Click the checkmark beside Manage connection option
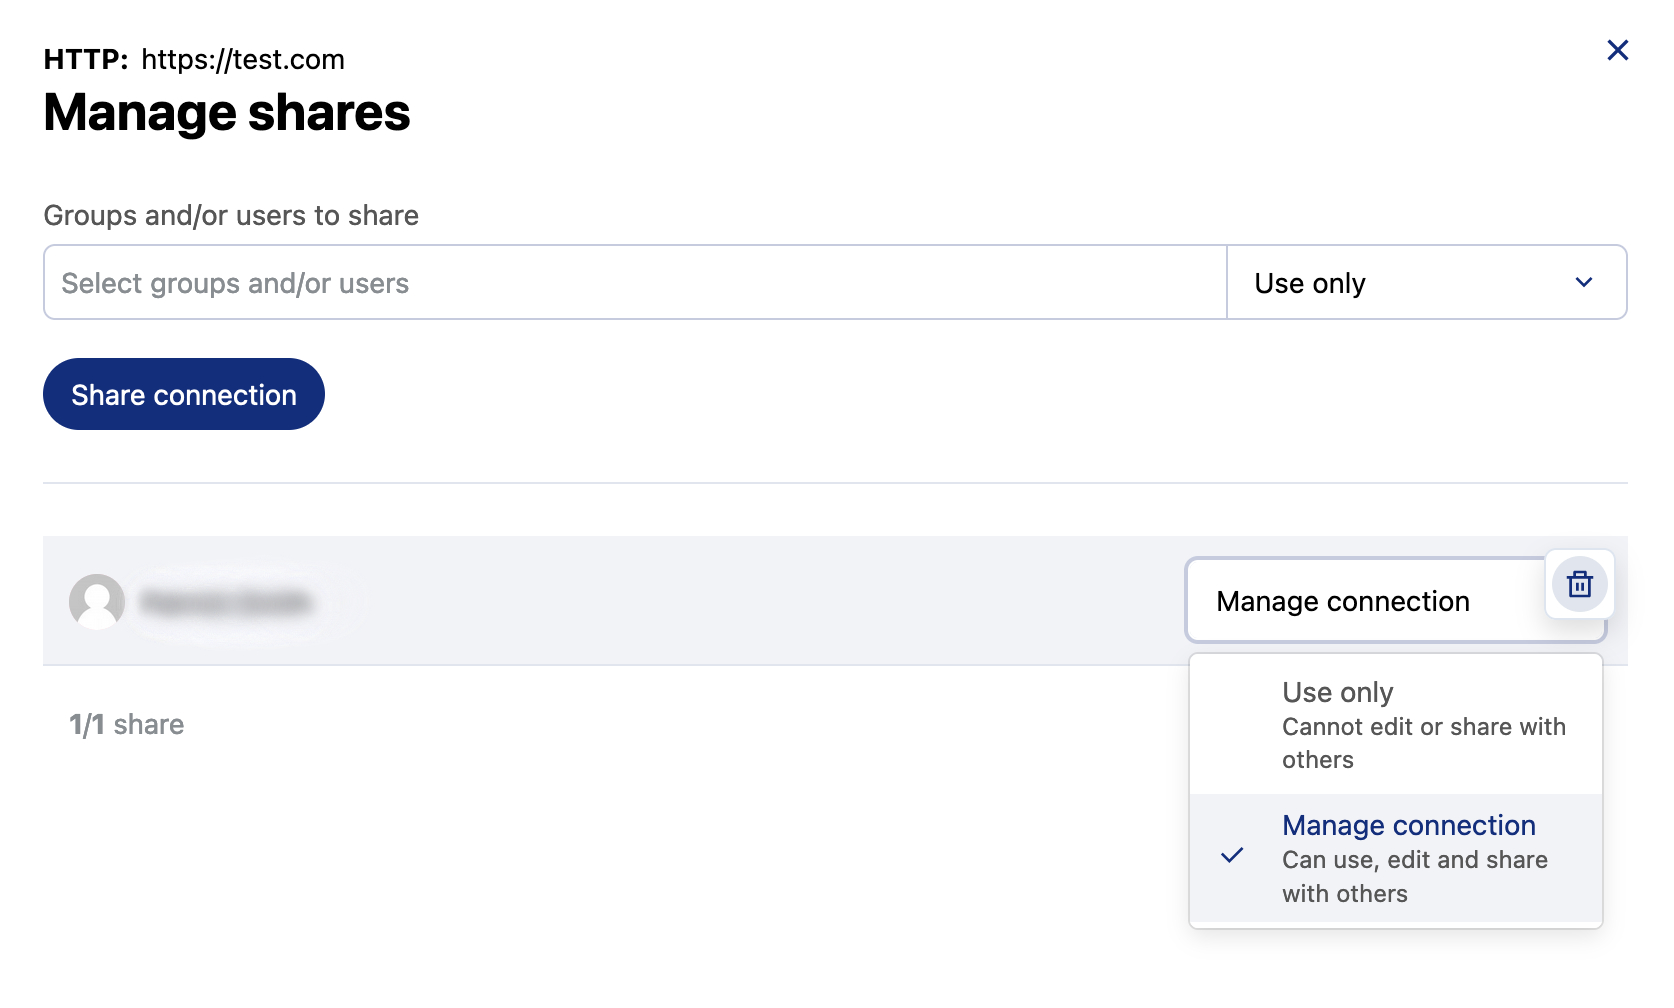 1232,856
